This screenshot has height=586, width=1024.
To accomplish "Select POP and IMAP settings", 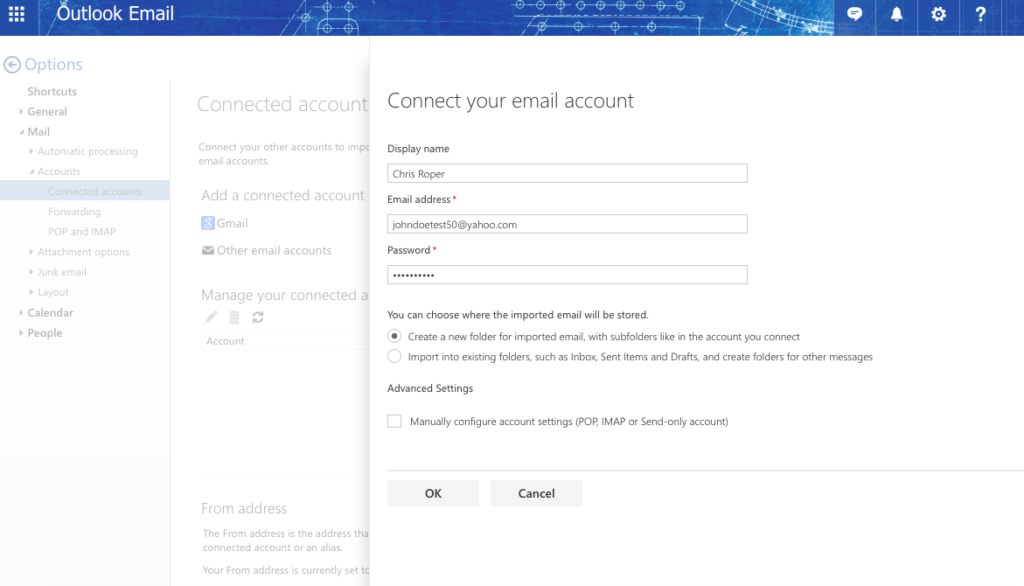I will [x=82, y=232].
